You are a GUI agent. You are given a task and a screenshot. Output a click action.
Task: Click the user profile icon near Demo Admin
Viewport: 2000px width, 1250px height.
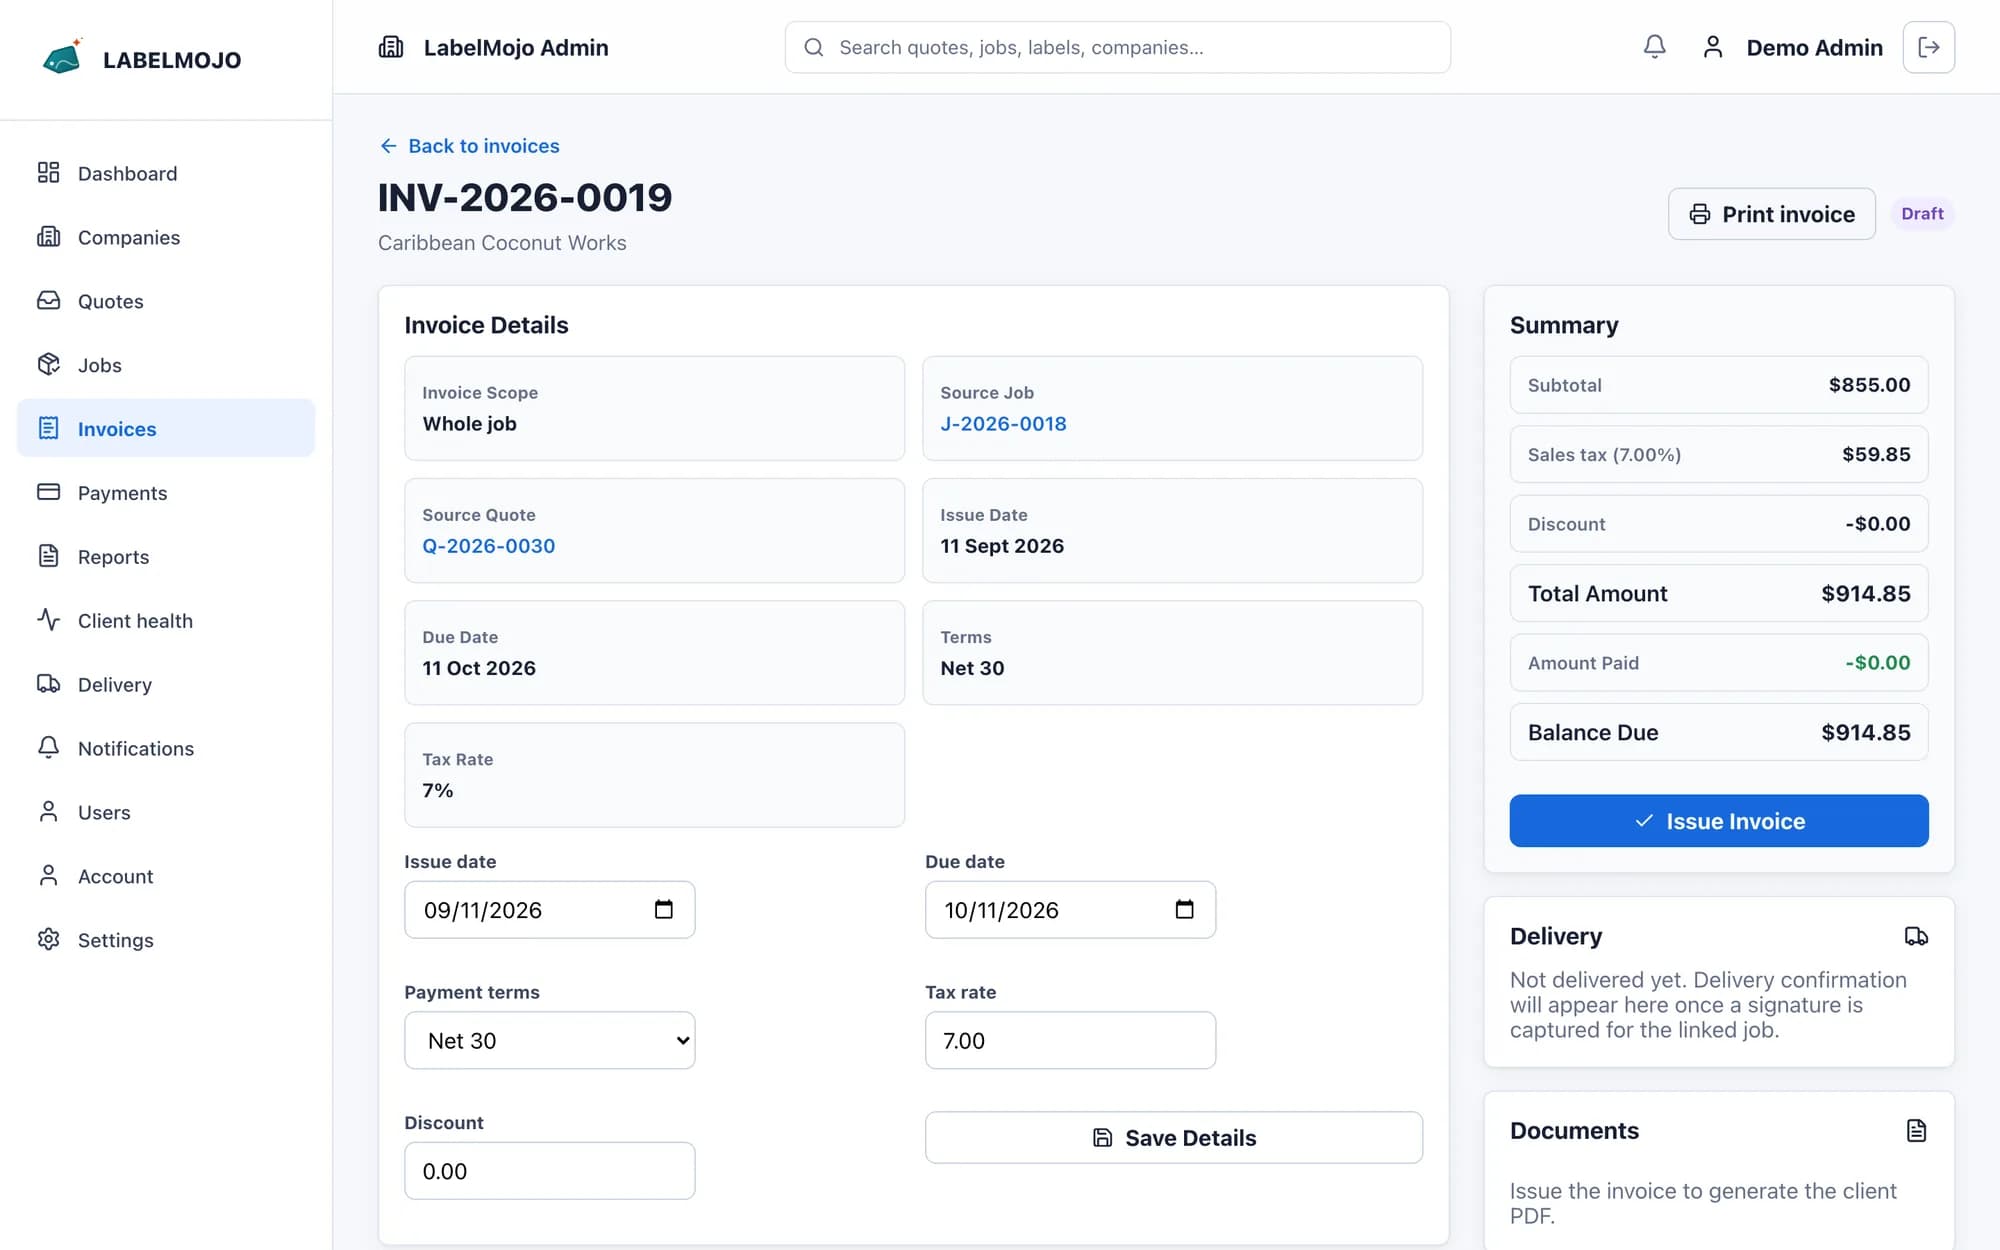[x=1713, y=47]
